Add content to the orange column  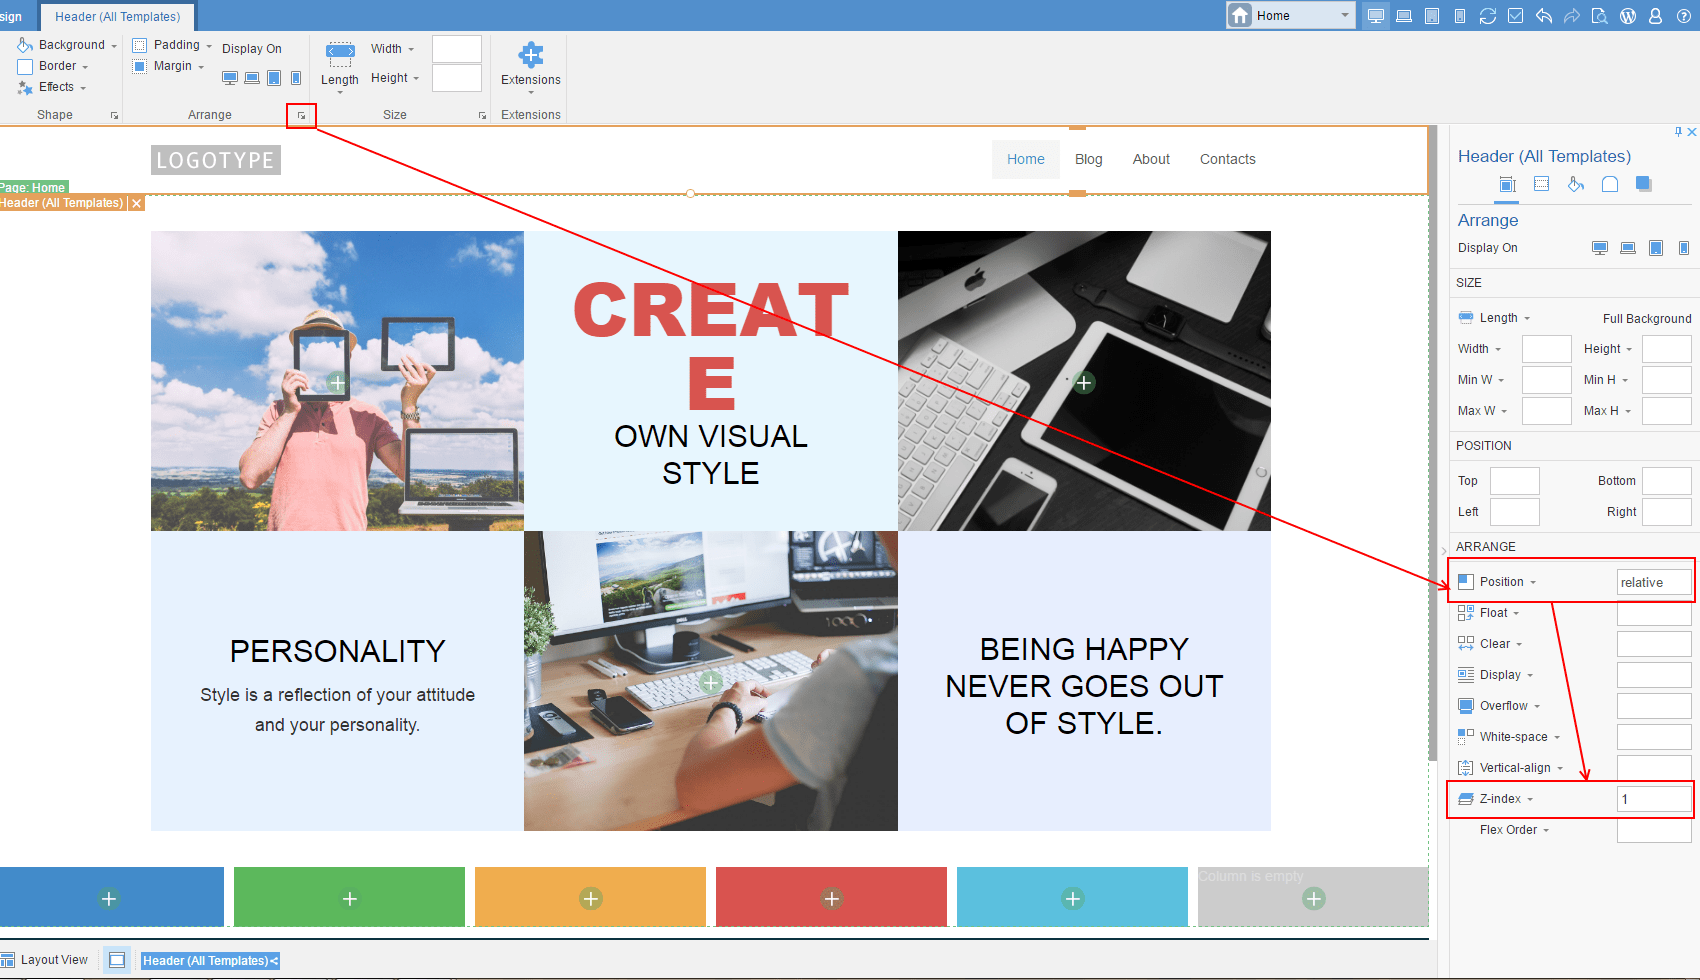point(591,899)
